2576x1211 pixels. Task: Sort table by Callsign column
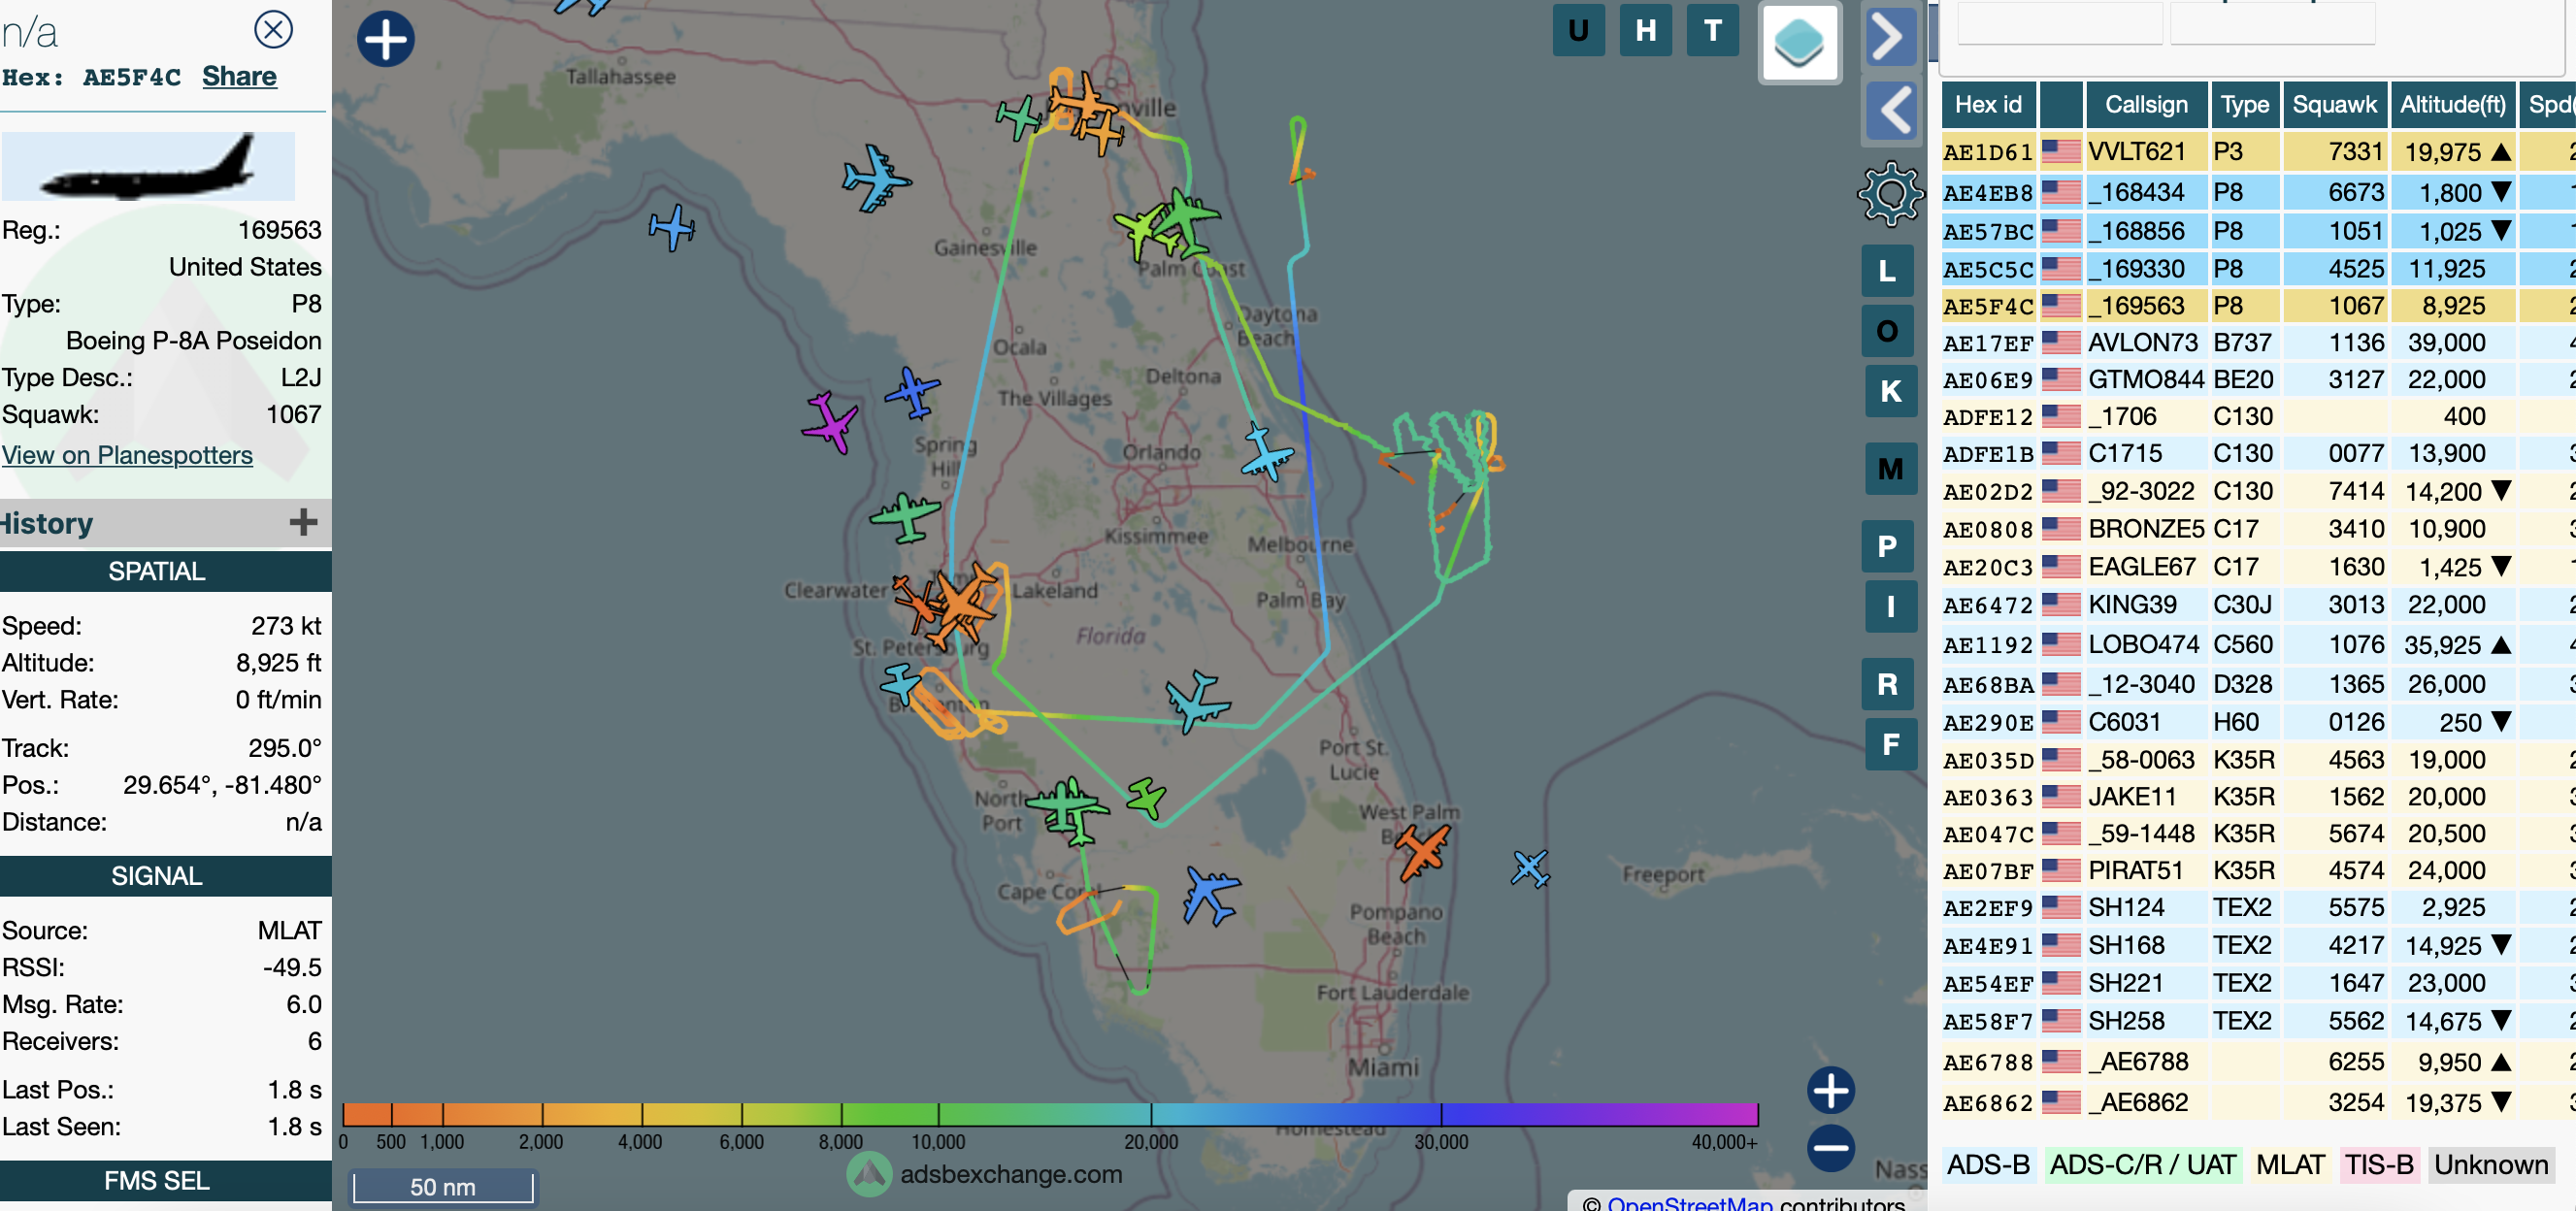click(2146, 105)
